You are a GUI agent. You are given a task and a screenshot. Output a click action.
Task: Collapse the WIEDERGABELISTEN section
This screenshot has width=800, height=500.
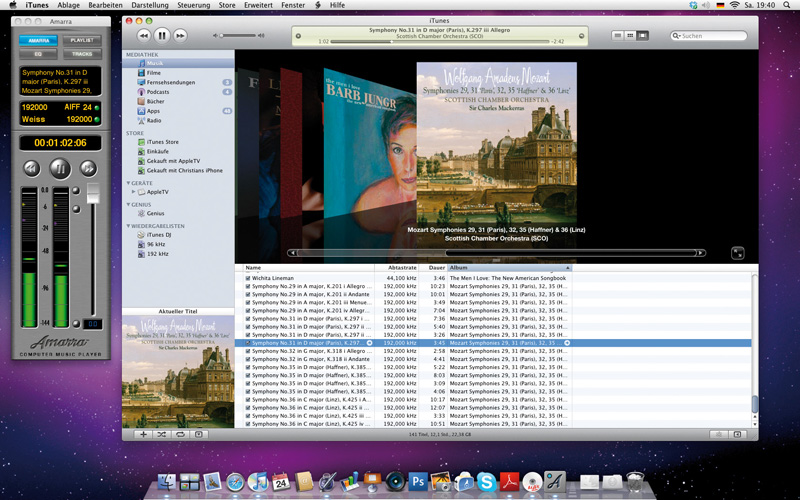point(129,226)
